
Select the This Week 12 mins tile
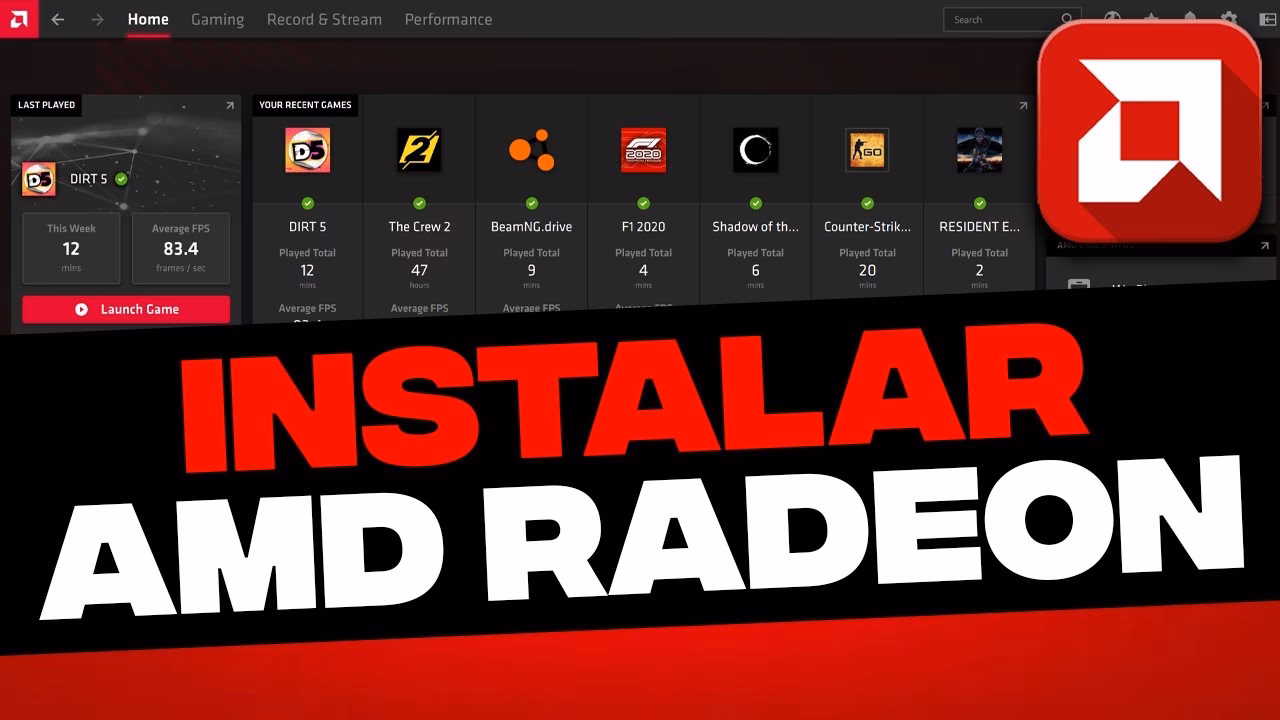point(71,248)
